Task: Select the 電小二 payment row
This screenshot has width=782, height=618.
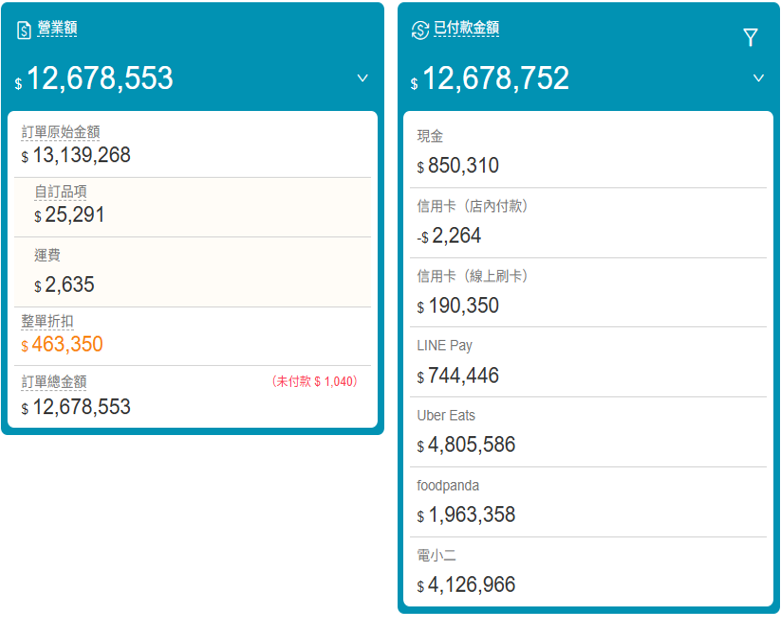Action: [x=587, y=571]
